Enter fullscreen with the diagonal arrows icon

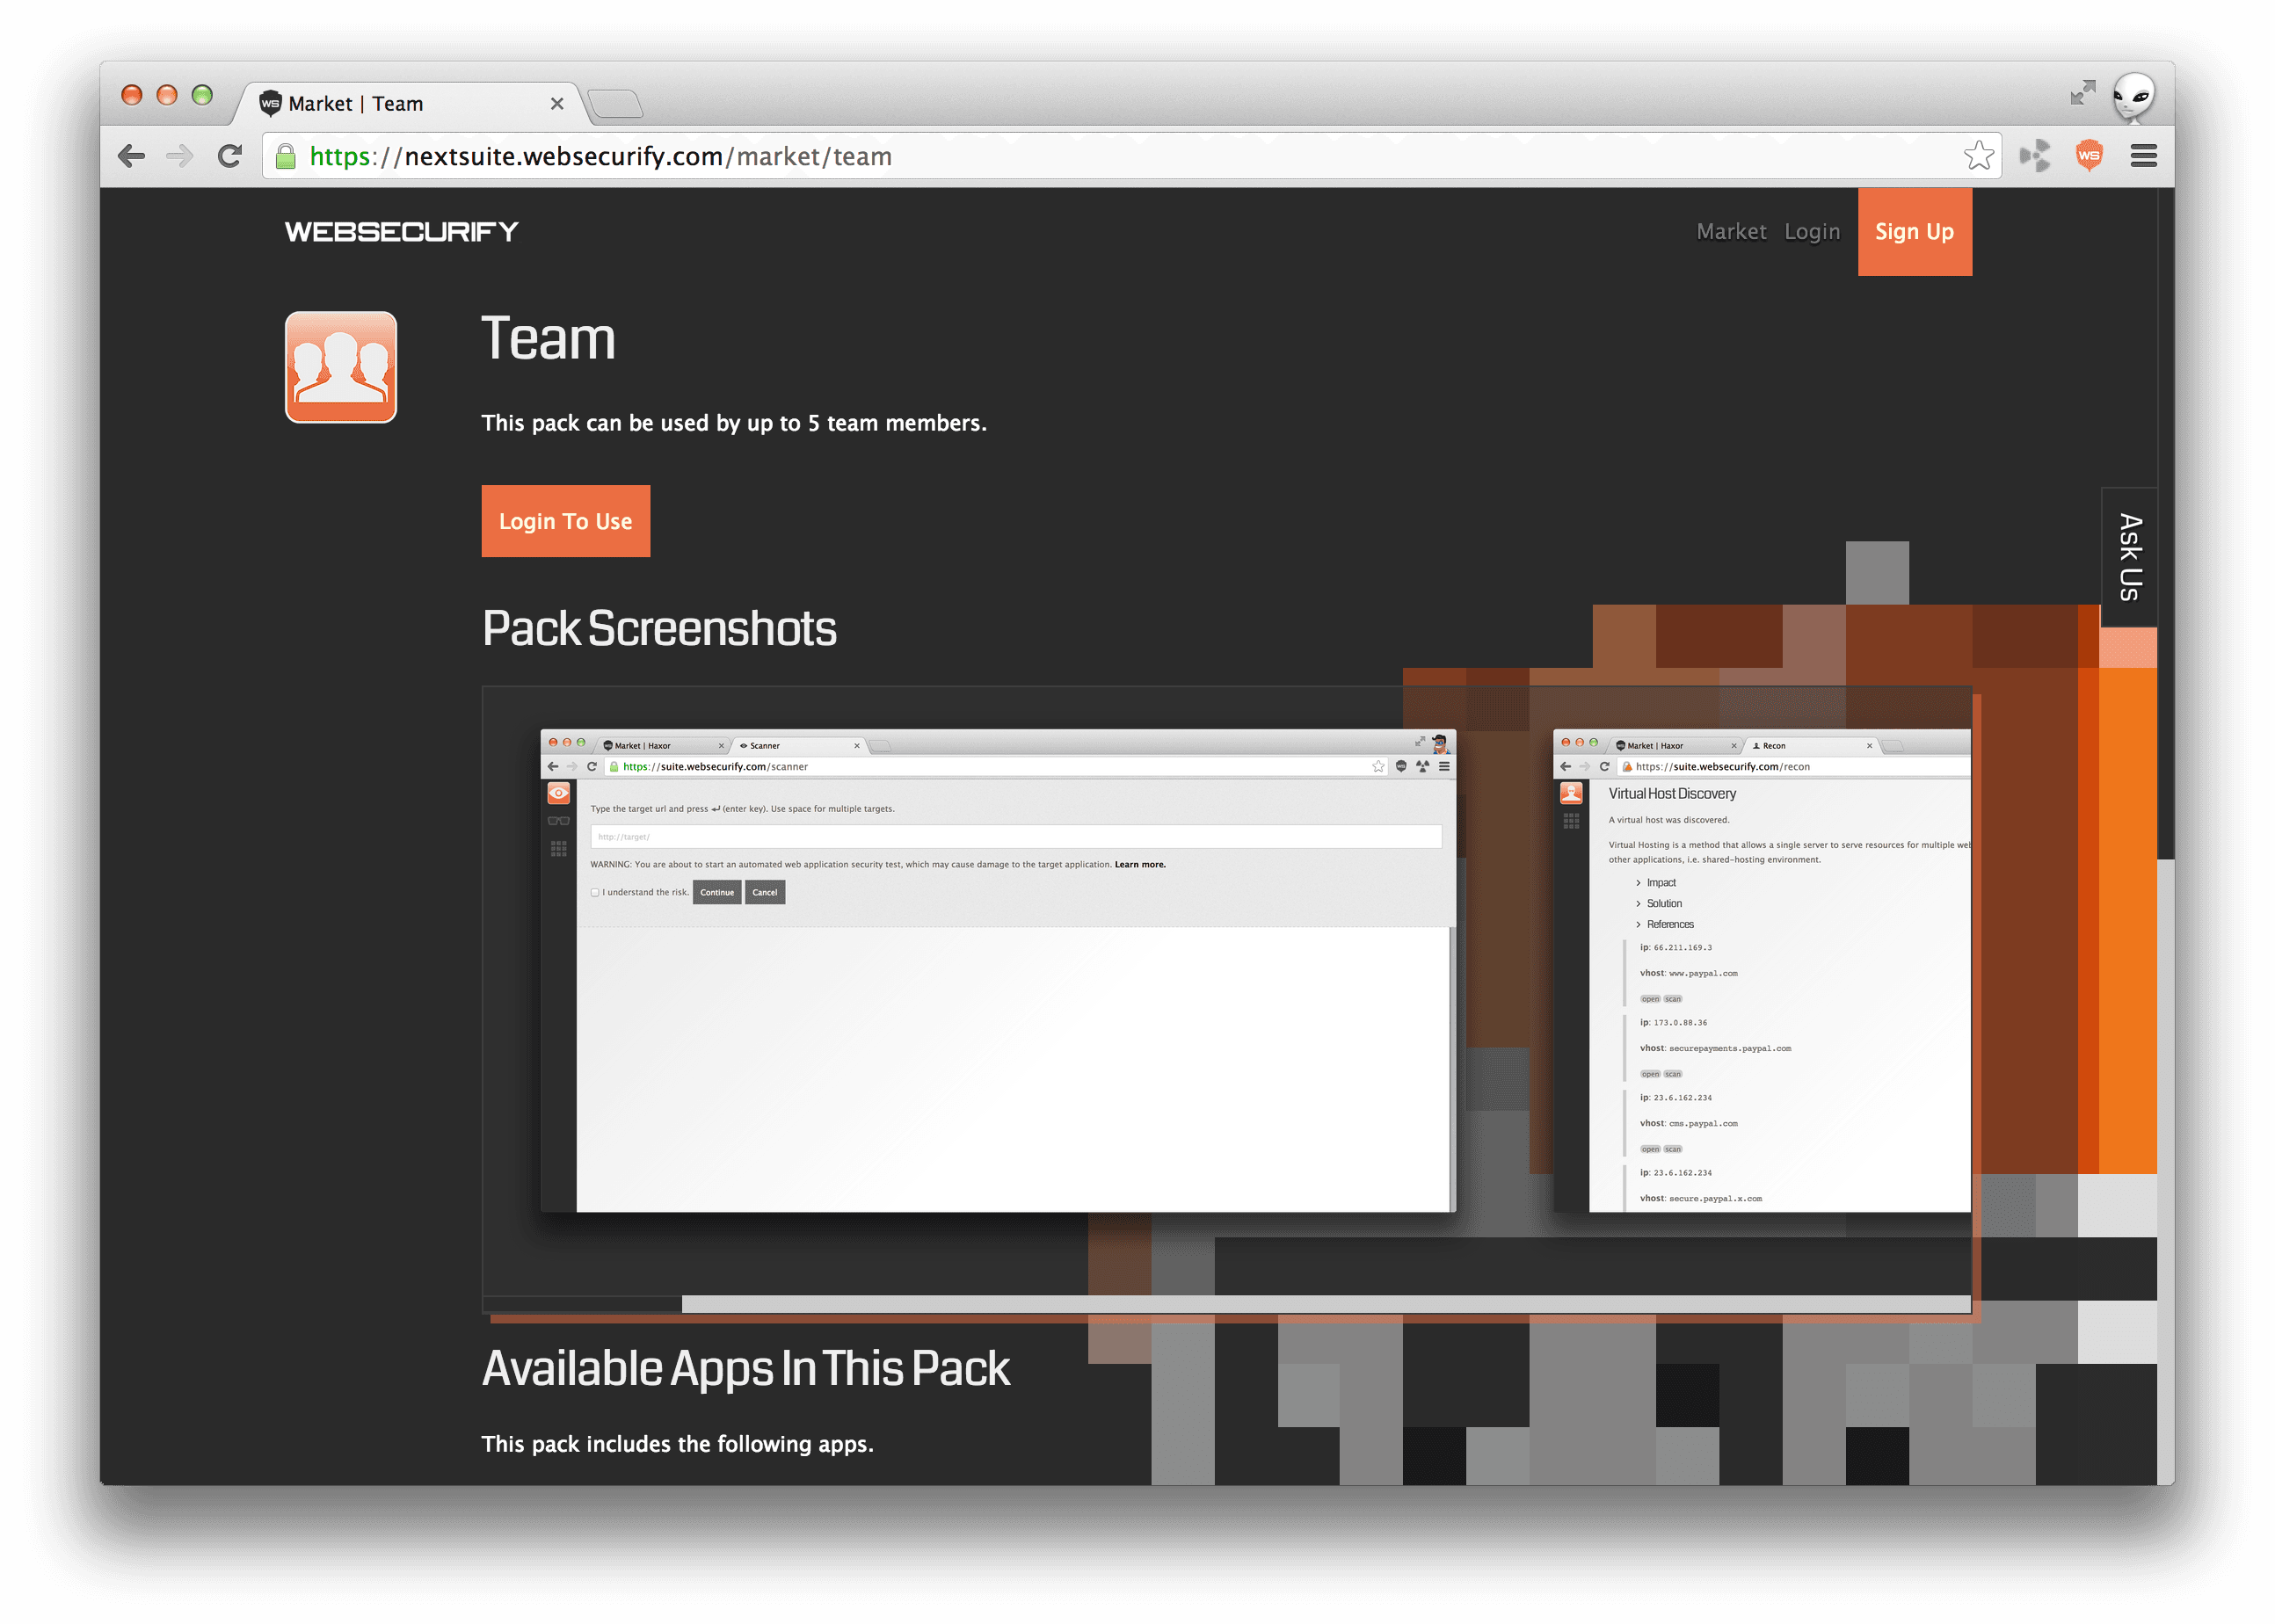click(x=2083, y=93)
